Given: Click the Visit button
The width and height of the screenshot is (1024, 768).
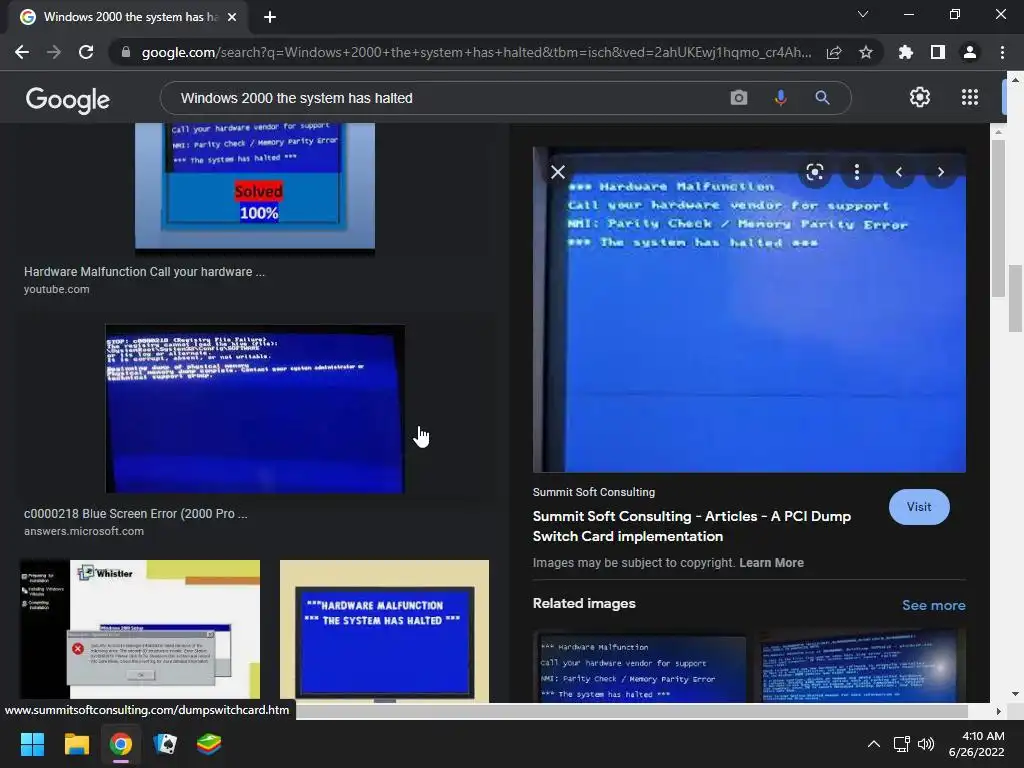Looking at the screenshot, I should pyautogui.click(x=919, y=507).
